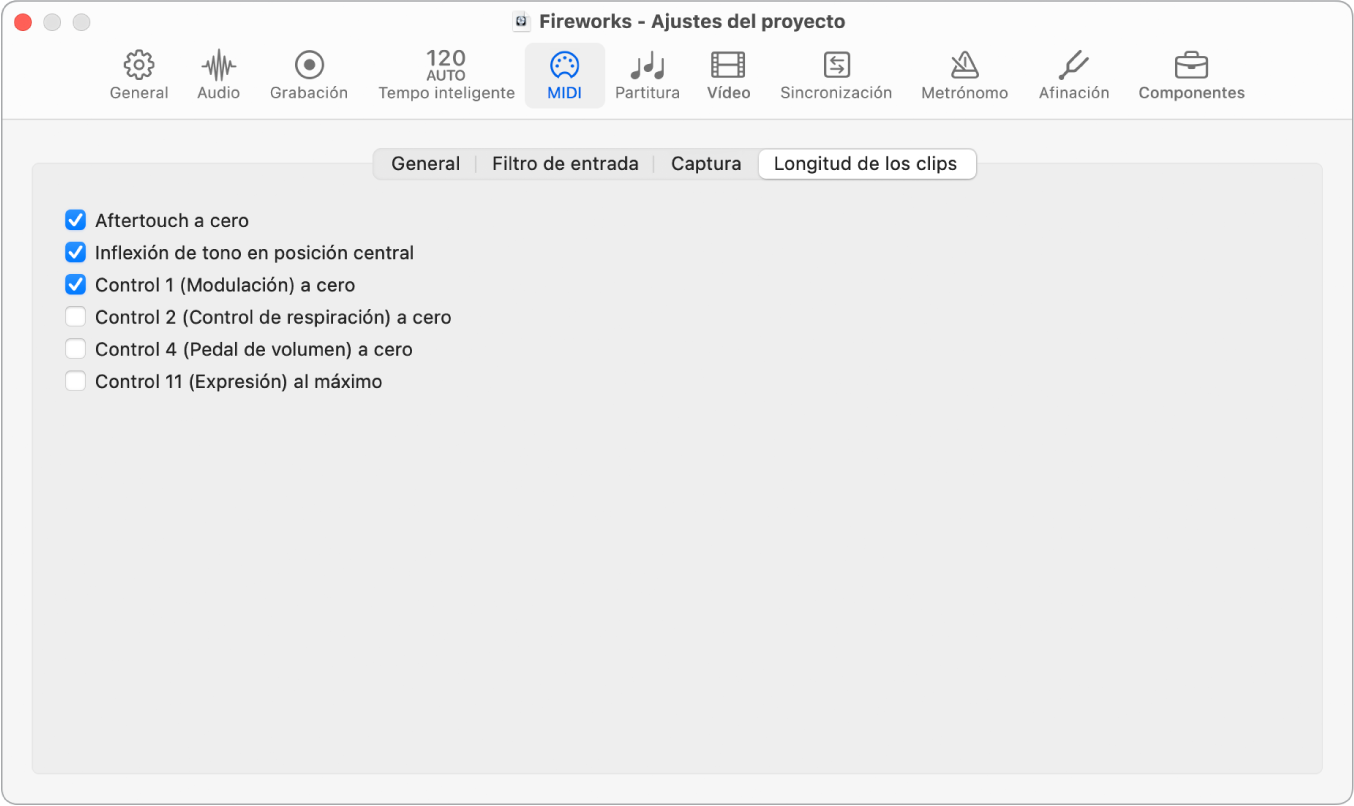Switch to the Filtro de entrada tab
The height and width of the screenshot is (806, 1354).
565,163
